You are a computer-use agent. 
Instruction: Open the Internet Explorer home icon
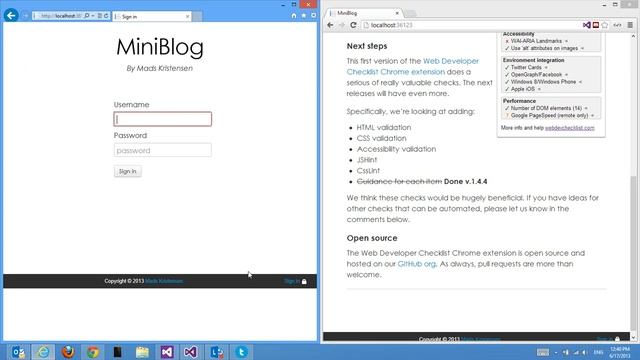pyautogui.click(x=294, y=16)
